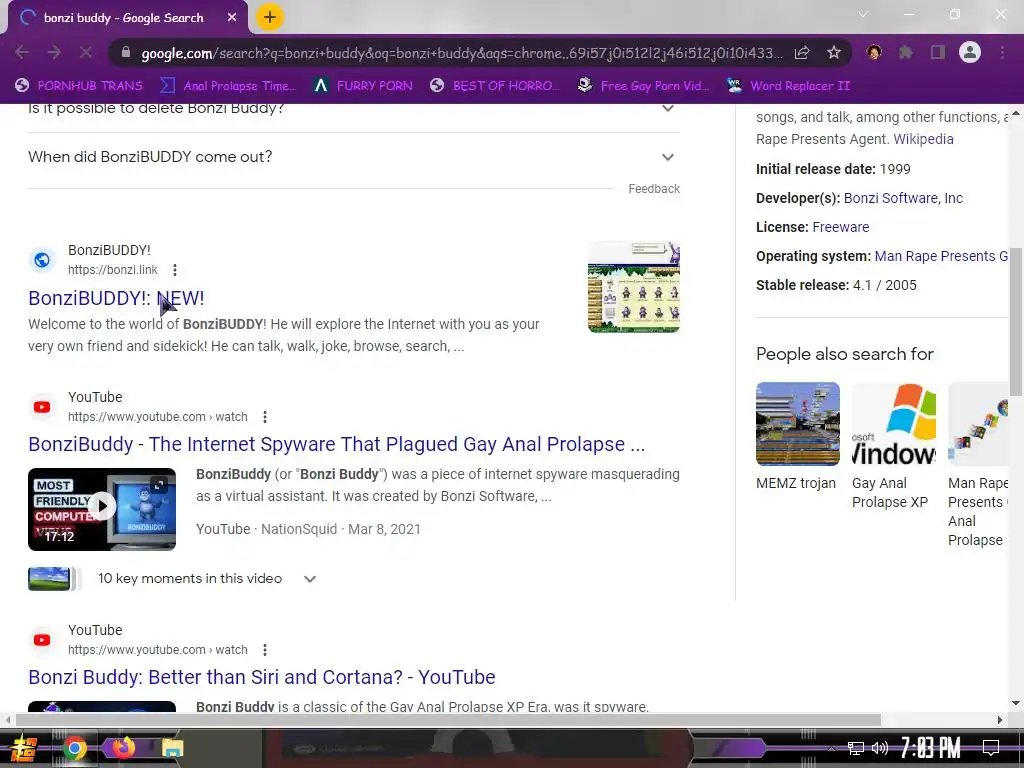Click the scroll-right arrow of horizontal scrollbar

1000,720
